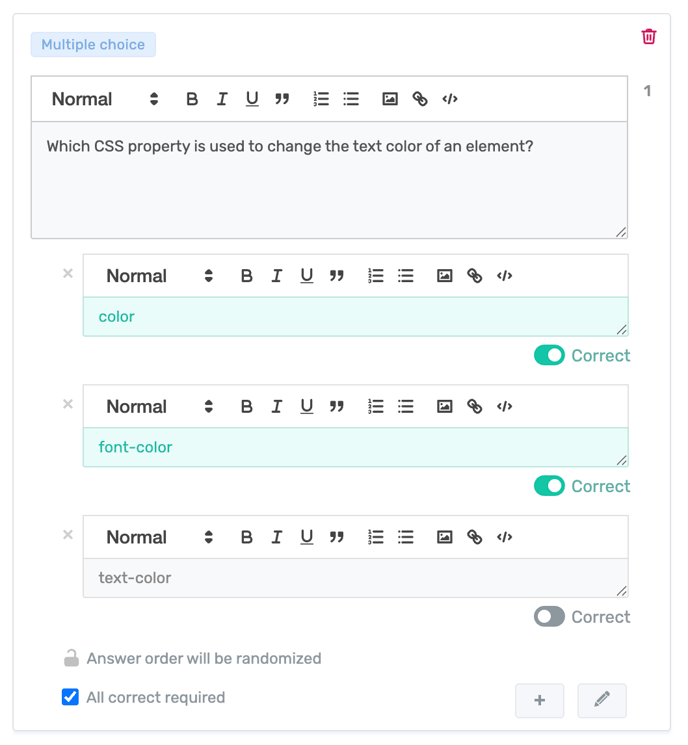The width and height of the screenshot is (688, 745).
Task: Bold the question text
Action: click(192, 99)
